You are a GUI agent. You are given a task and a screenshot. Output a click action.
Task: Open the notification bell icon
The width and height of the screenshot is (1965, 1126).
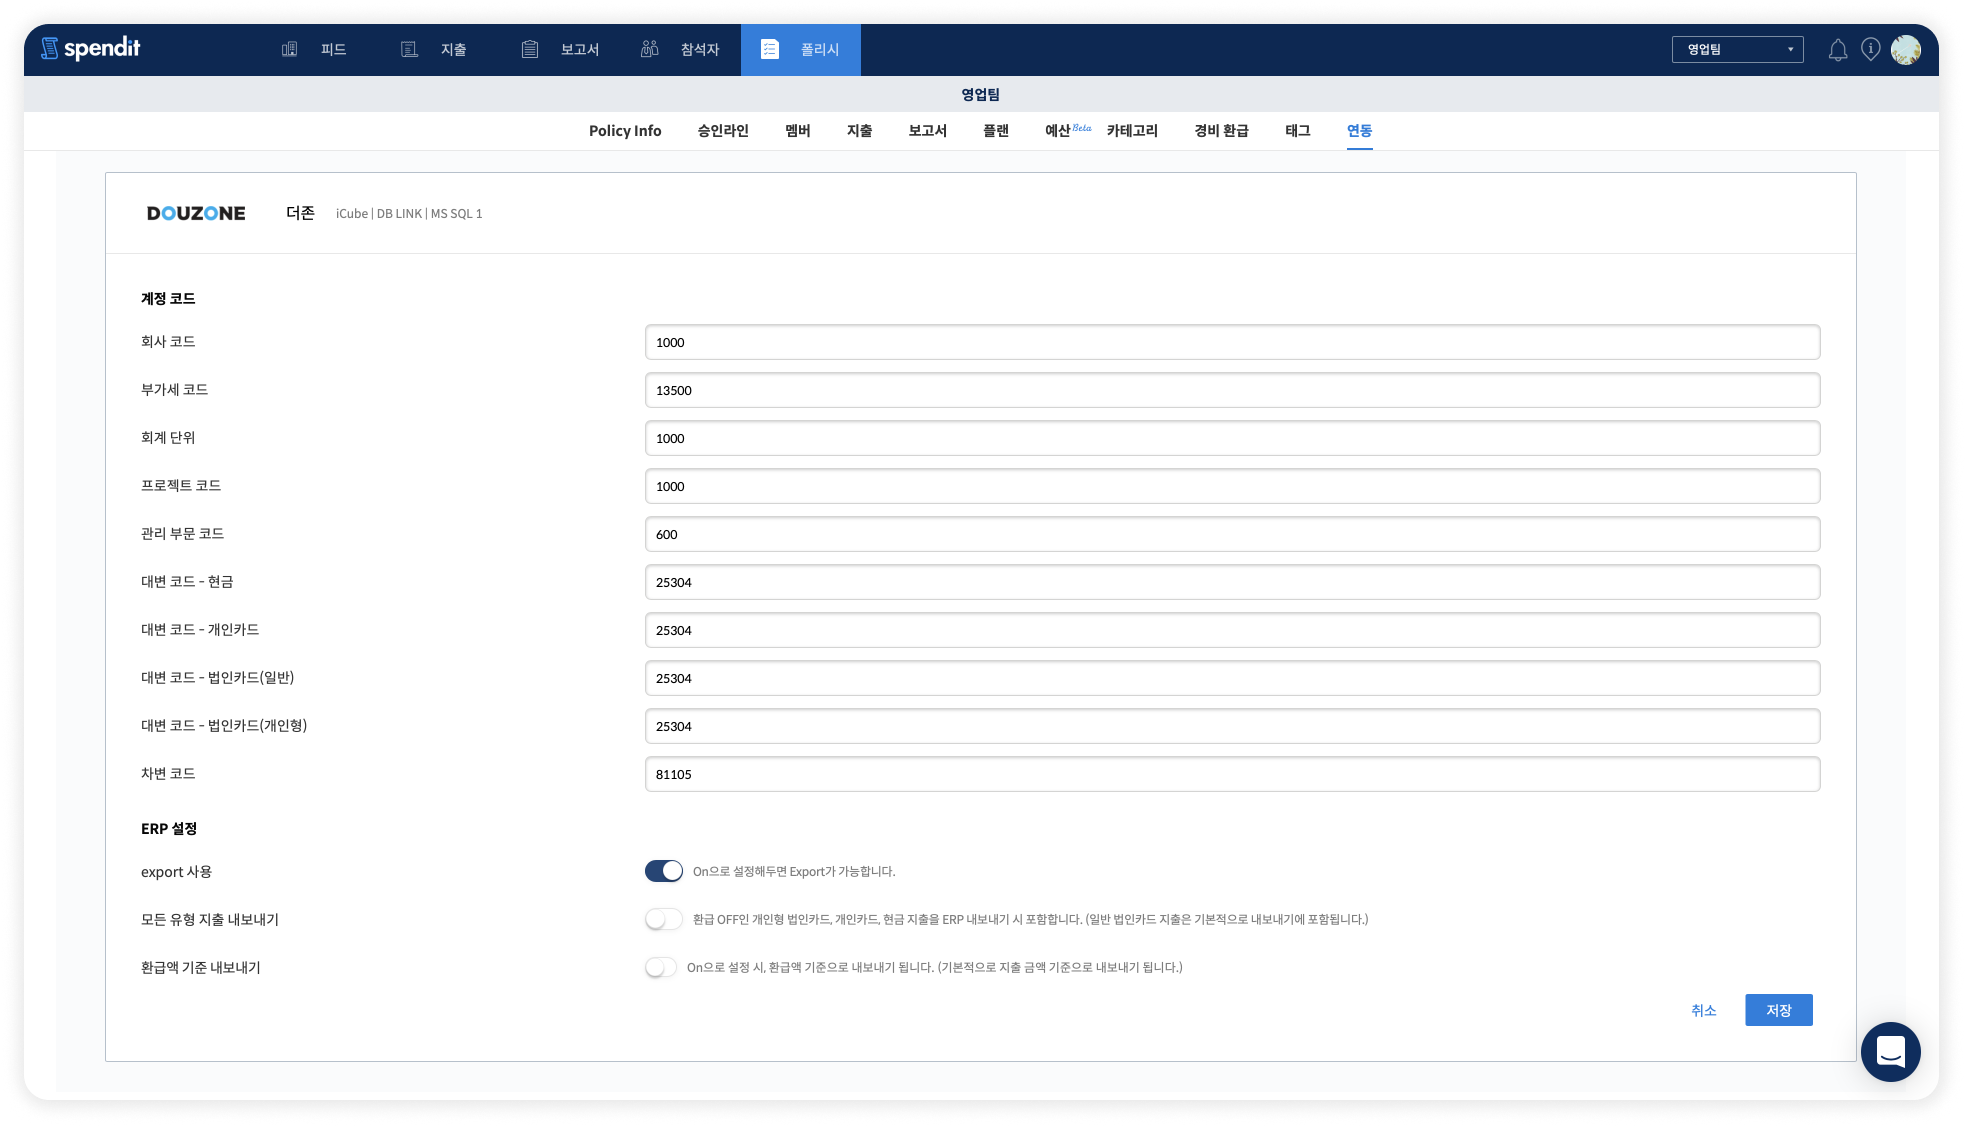point(1838,50)
